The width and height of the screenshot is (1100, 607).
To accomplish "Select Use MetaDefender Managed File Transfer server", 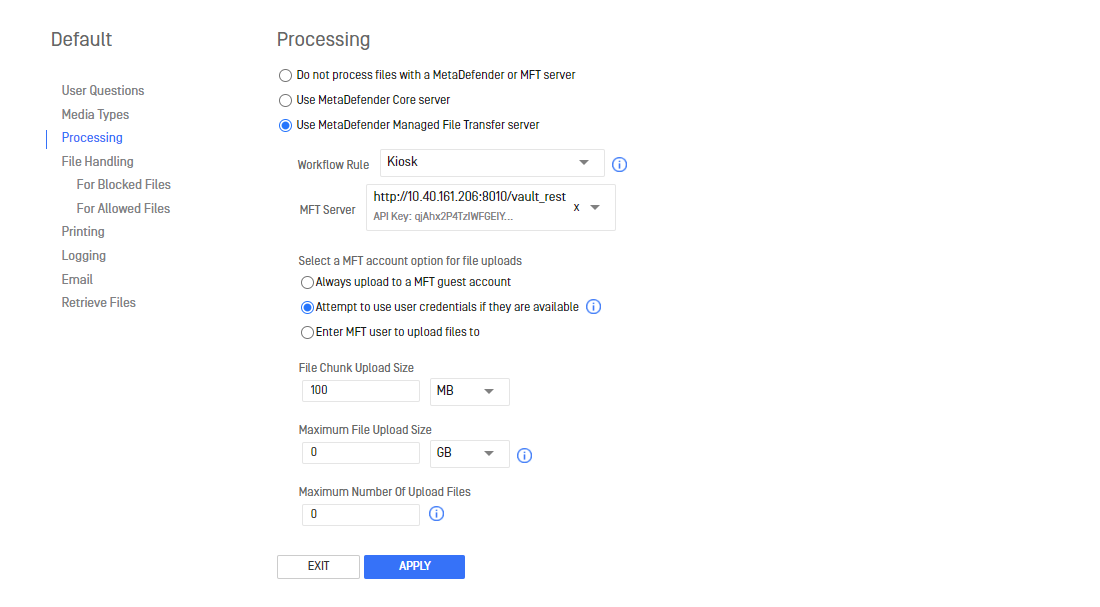I will click(x=285, y=126).
